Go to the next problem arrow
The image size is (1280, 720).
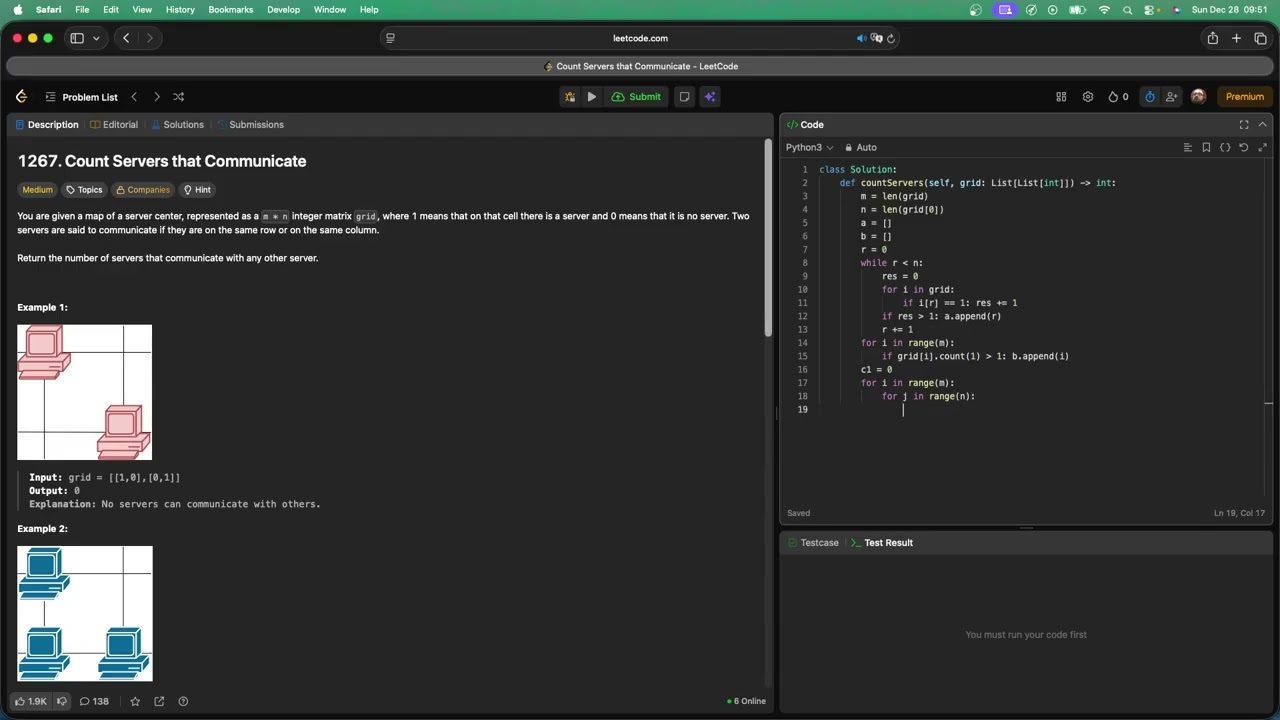[156, 97]
